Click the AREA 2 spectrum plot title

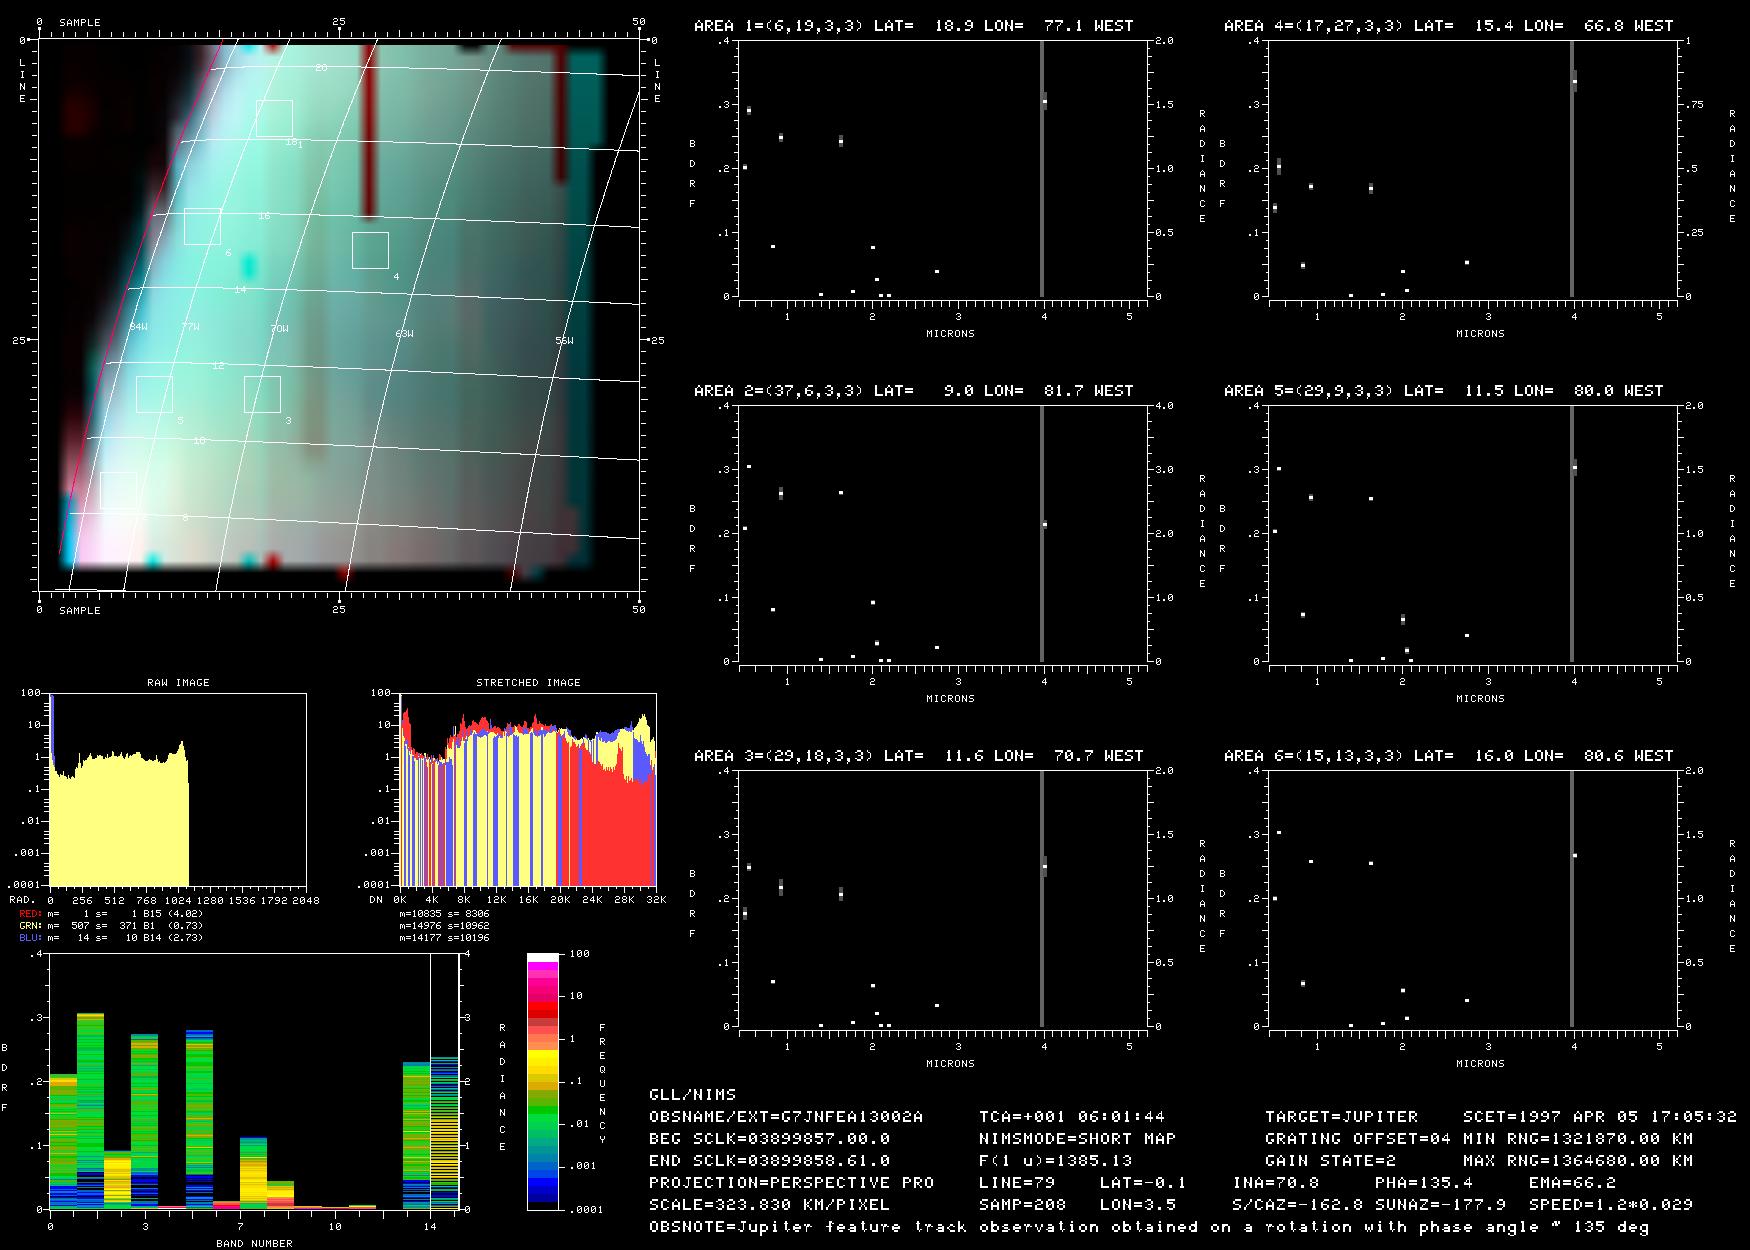click(x=913, y=391)
